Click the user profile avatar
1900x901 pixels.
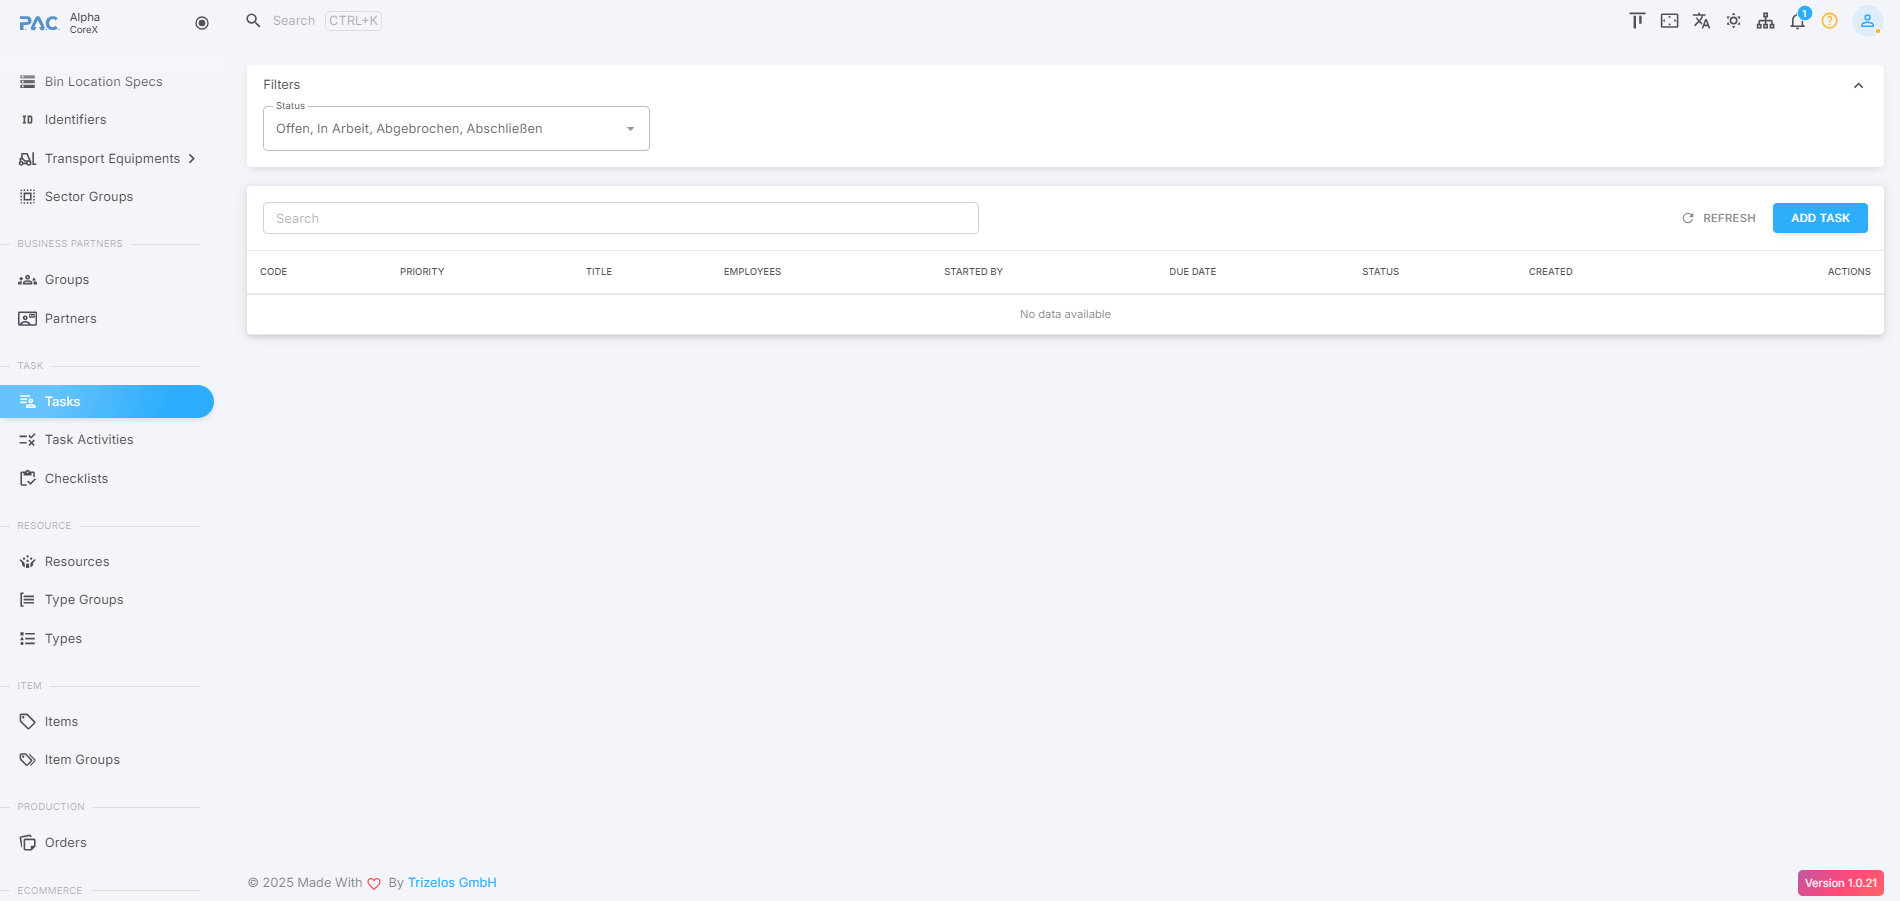[x=1867, y=21]
